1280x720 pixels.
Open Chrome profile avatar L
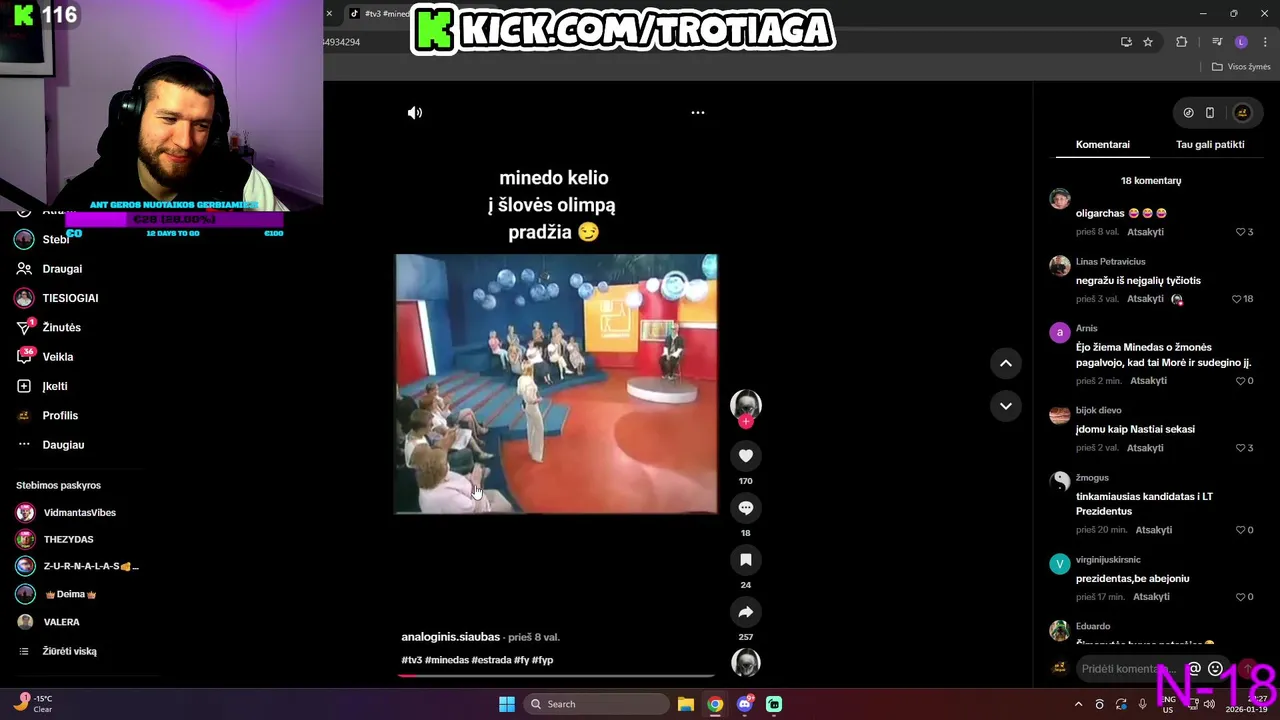1241,42
